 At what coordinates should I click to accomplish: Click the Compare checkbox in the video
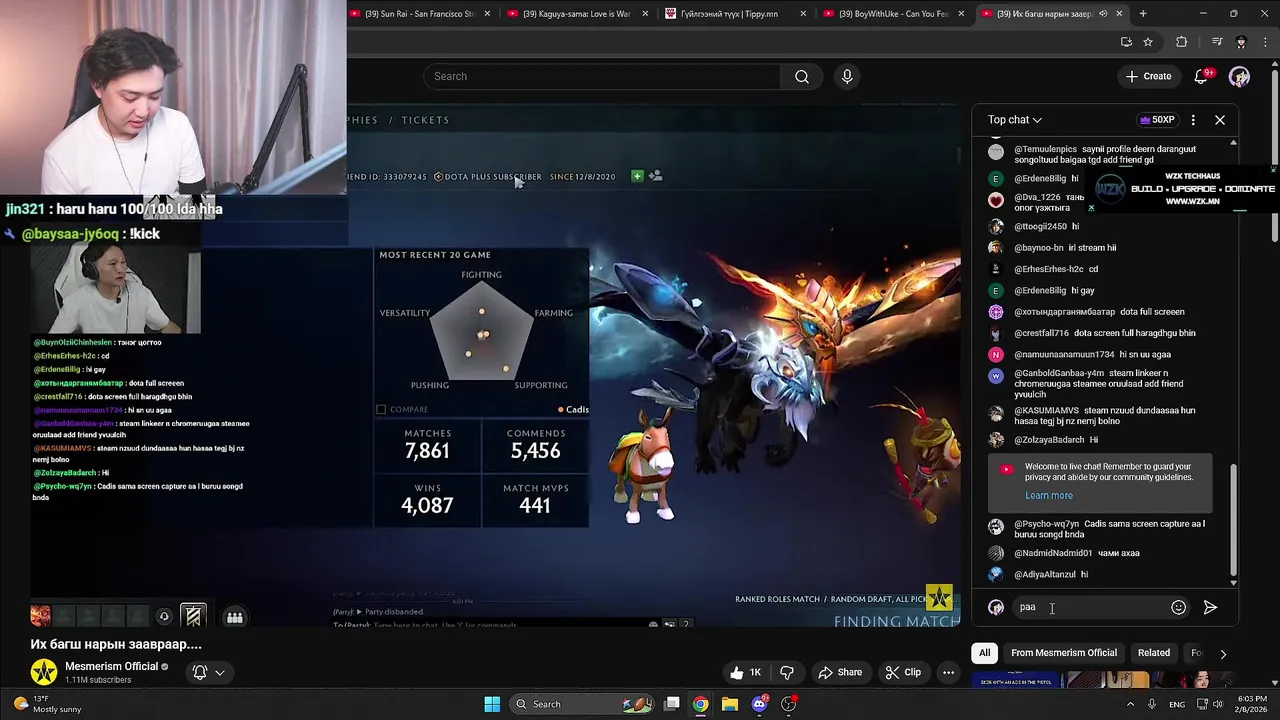381,409
